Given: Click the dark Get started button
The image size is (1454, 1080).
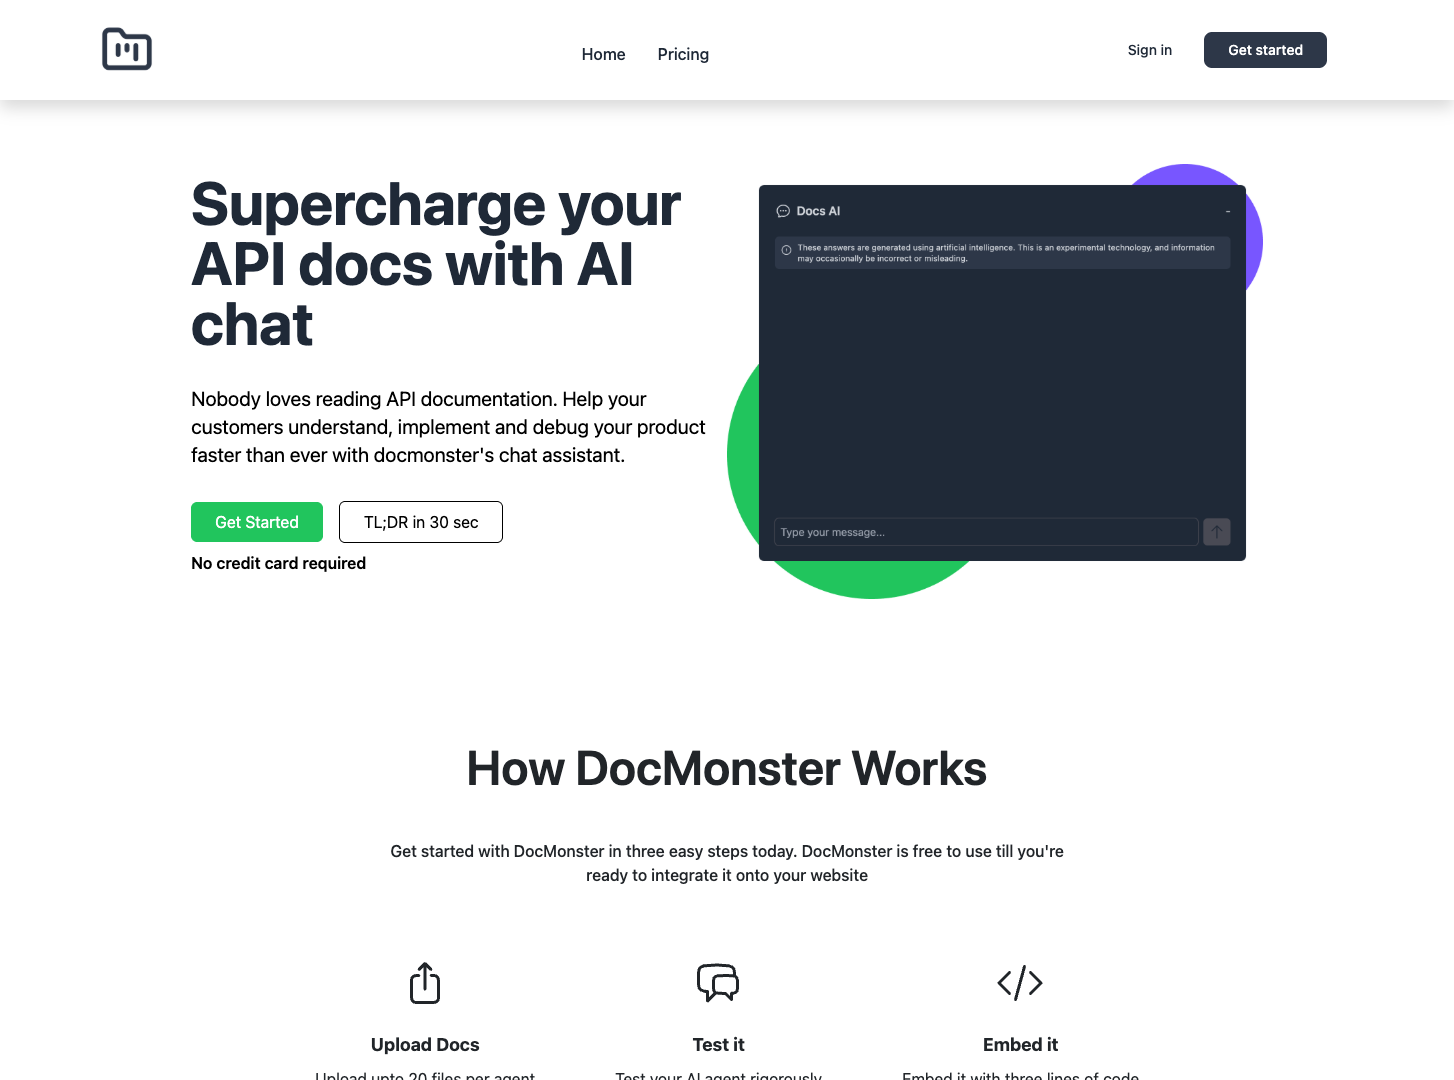Looking at the screenshot, I should [1265, 50].
